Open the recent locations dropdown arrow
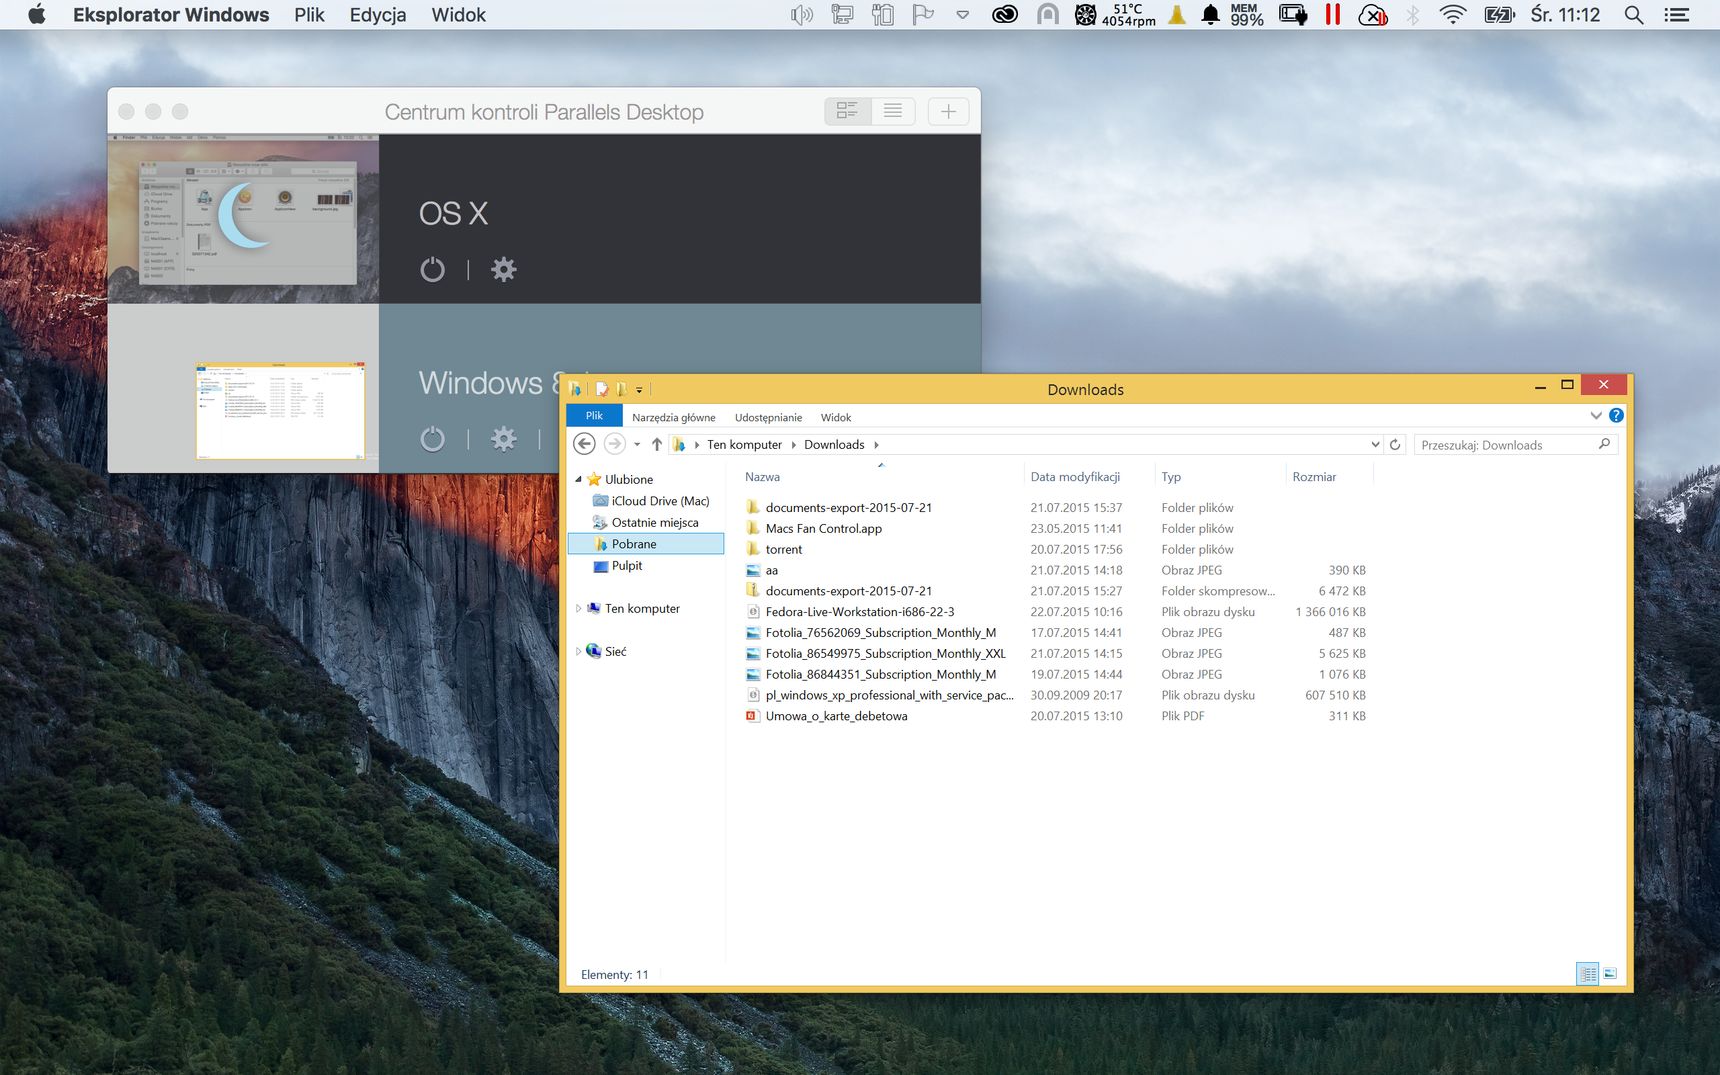Viewport: 1720px width, 1075px height. [637, 445]
